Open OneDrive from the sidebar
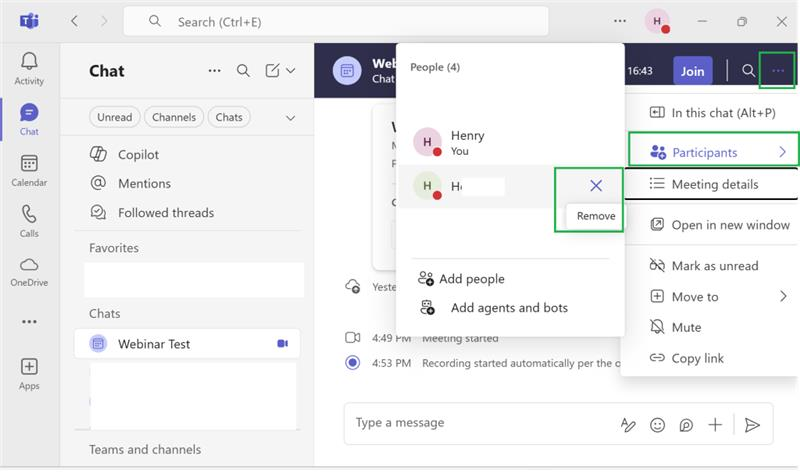800x473 pixels. point(29,271)
